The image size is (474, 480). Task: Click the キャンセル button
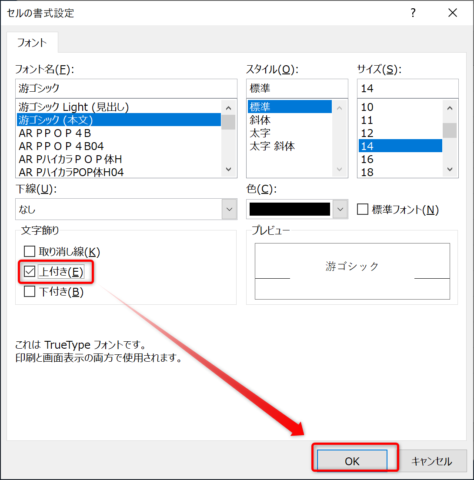[432, 461]
